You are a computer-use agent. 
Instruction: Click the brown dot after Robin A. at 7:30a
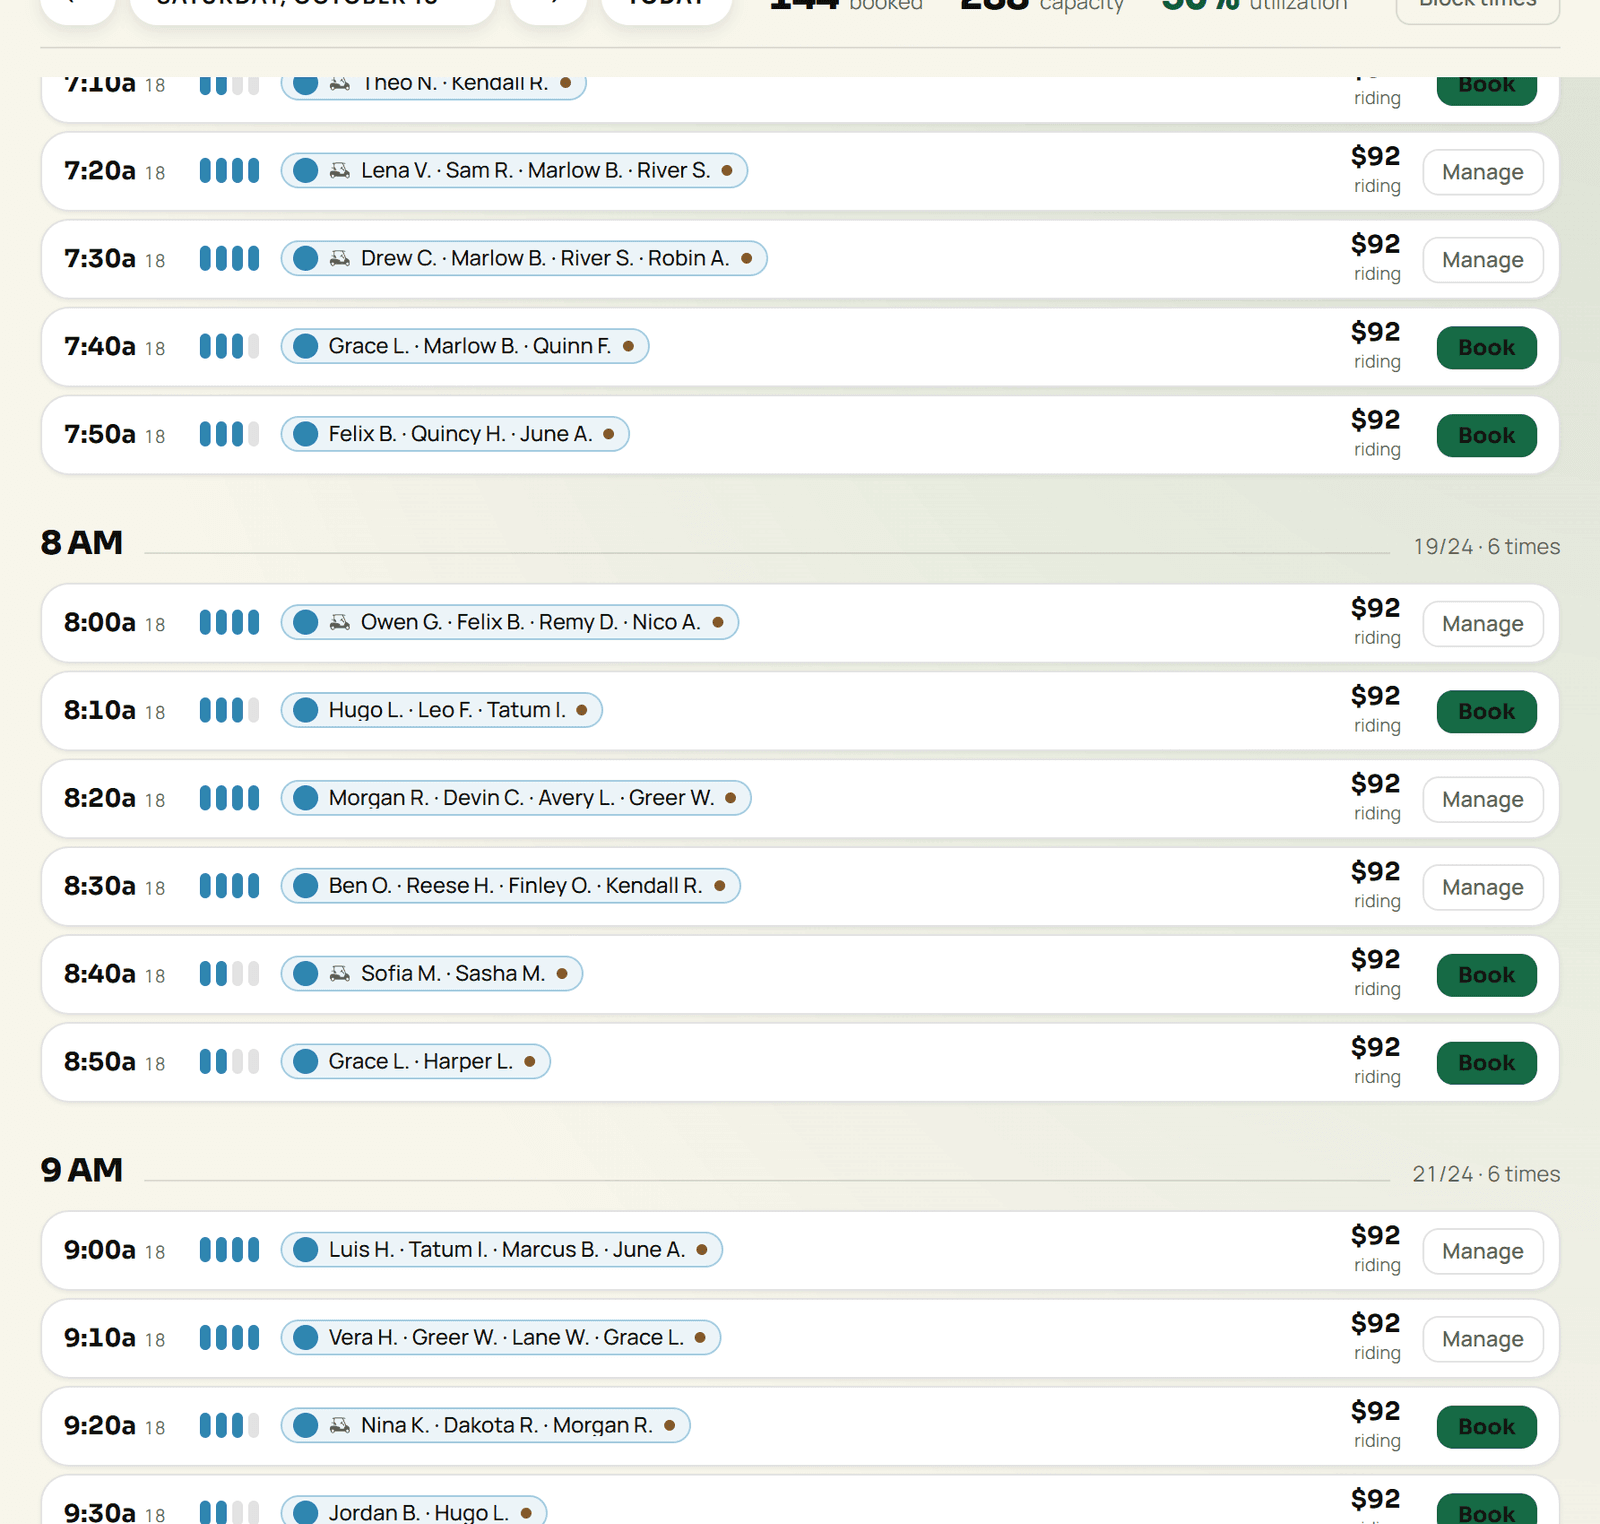pos(746,258)
